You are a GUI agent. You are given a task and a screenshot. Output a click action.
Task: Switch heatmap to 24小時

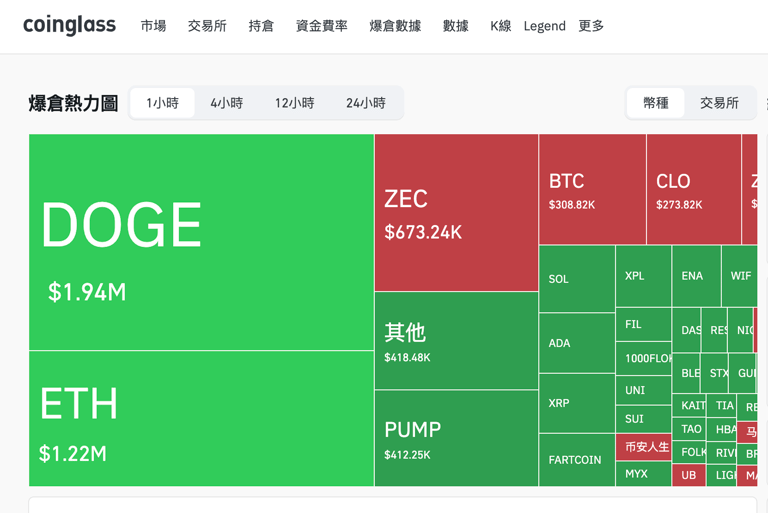366,103
